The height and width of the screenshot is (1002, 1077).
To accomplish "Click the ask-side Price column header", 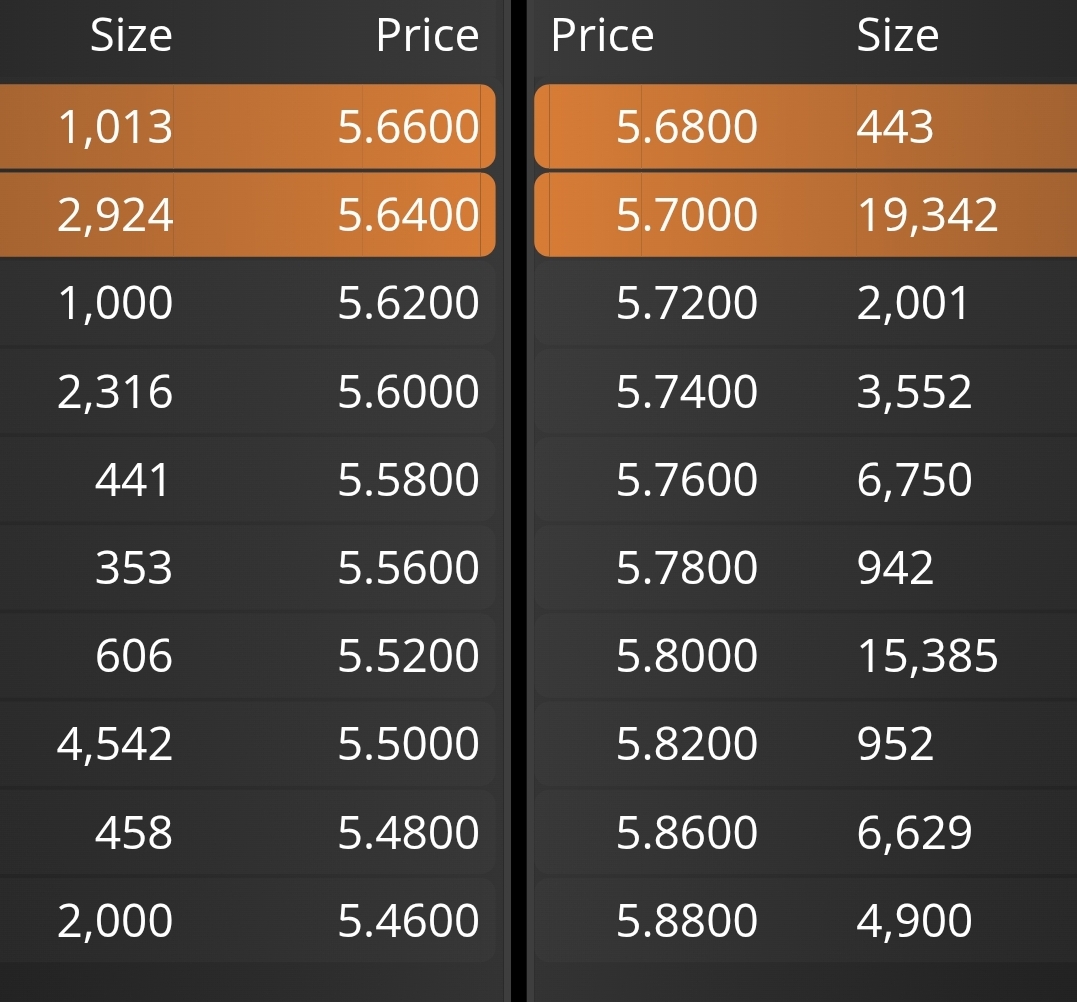I will (x=602, y=35).
